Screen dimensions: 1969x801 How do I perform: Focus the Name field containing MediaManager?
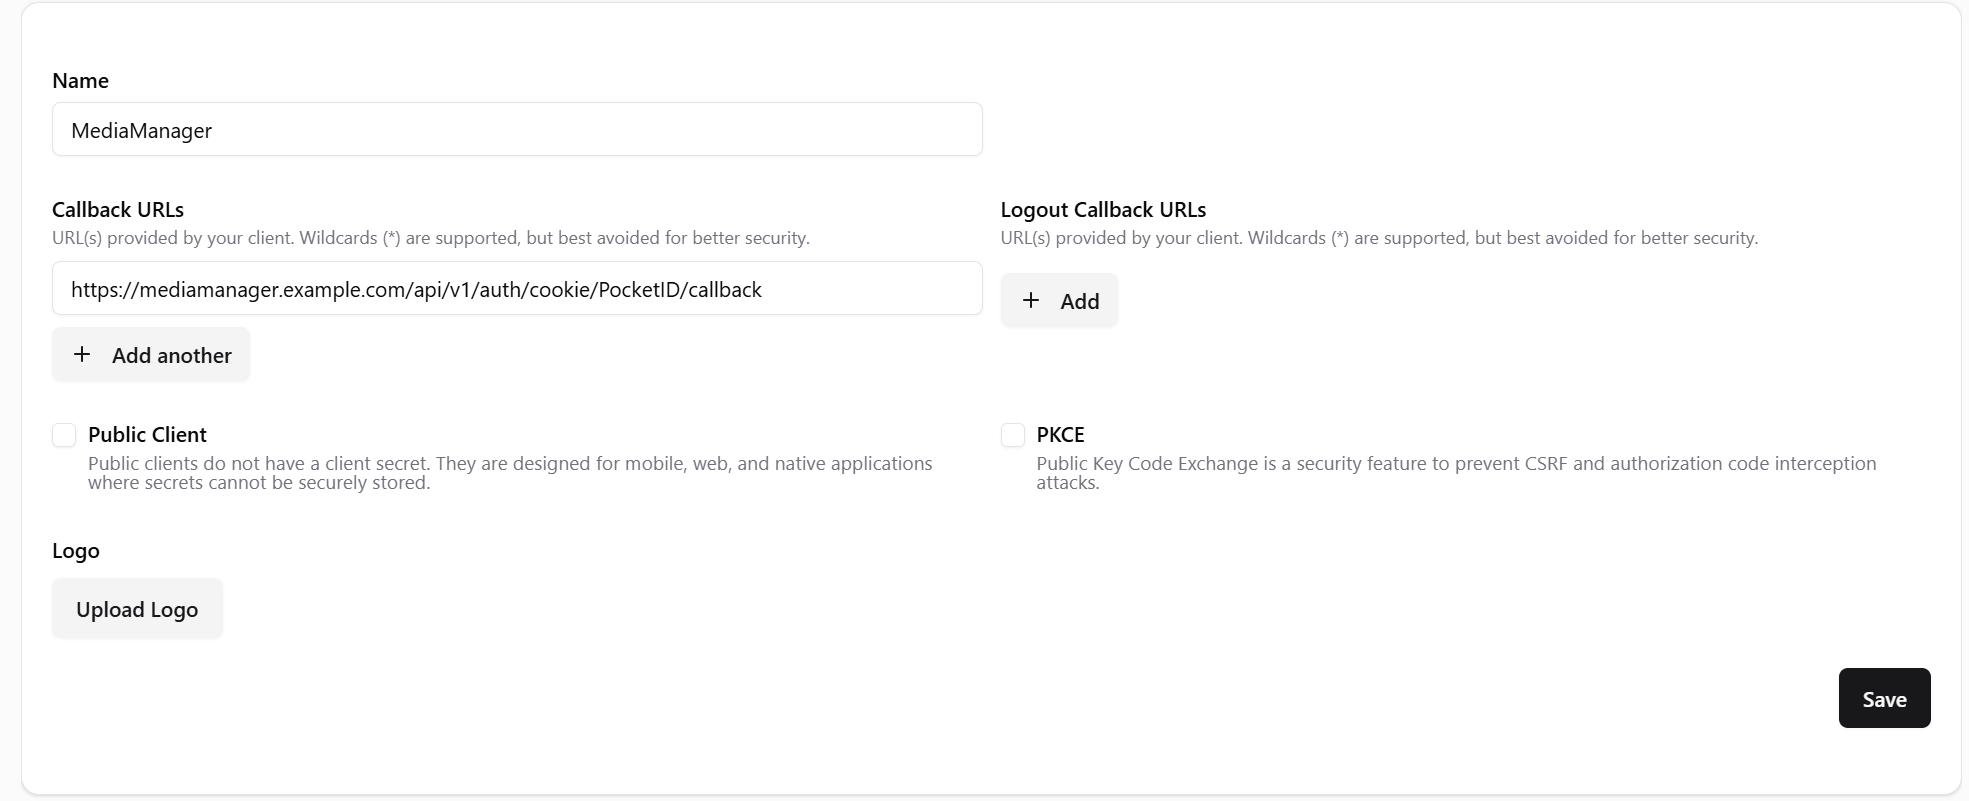tap(517, 130)
